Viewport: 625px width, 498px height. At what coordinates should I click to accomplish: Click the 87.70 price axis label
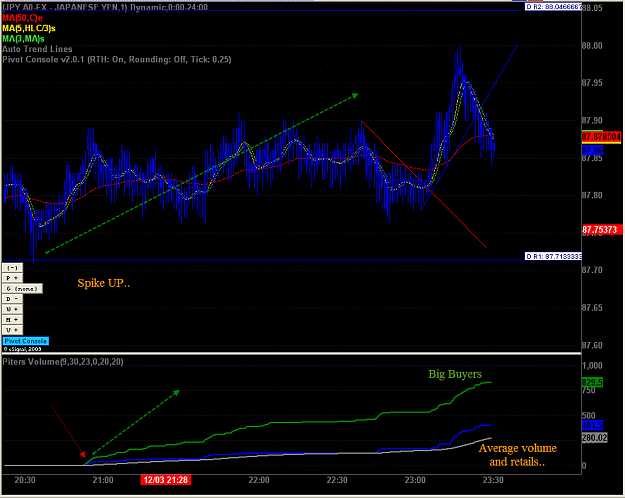click(x=592, y=270)
